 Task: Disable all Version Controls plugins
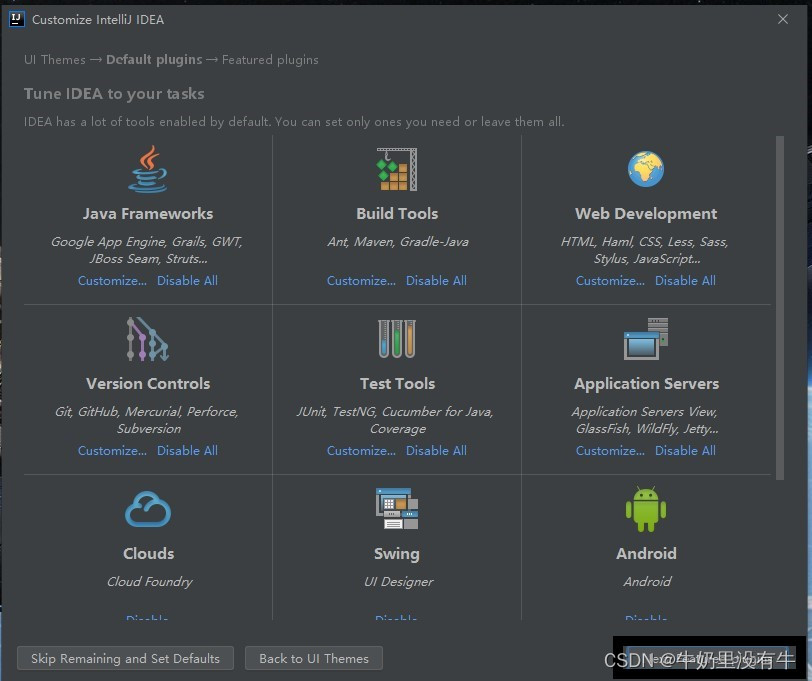click(187, 451)
